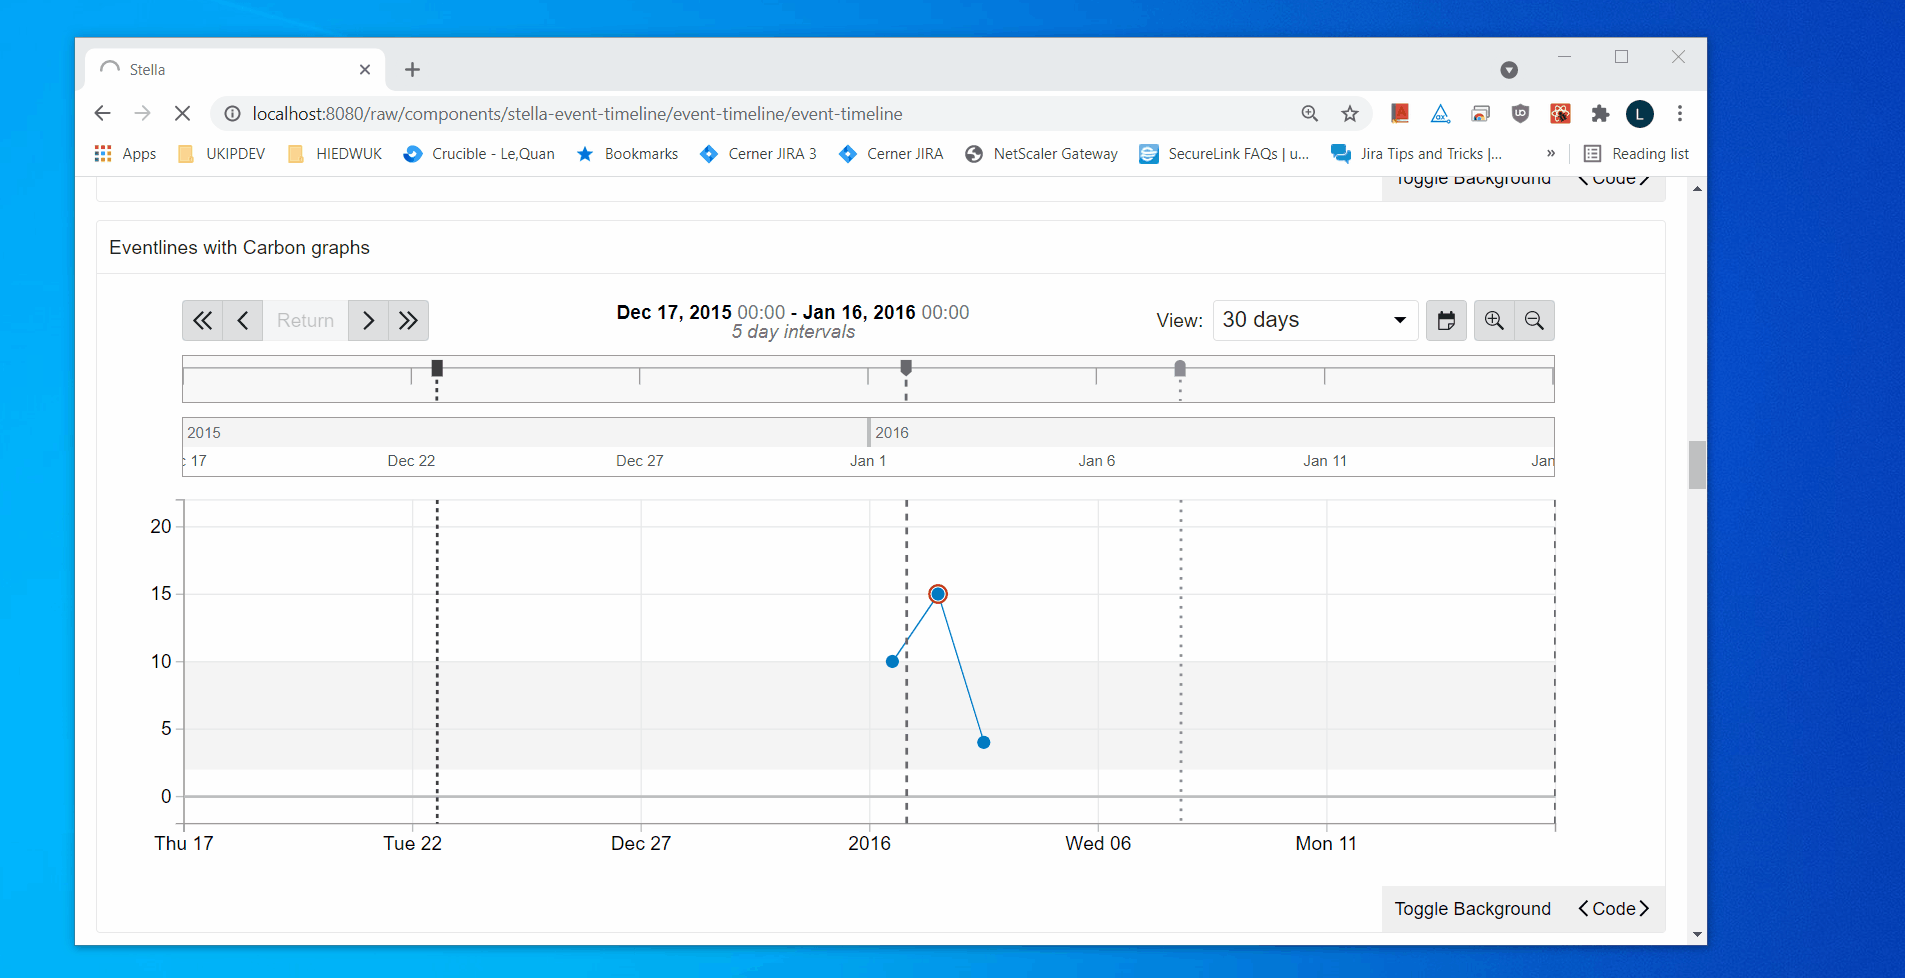Open the browser profile avatar
The height and width of the screenshot is (978, 1905).
pyautogui.click(x=1640, y=114)
